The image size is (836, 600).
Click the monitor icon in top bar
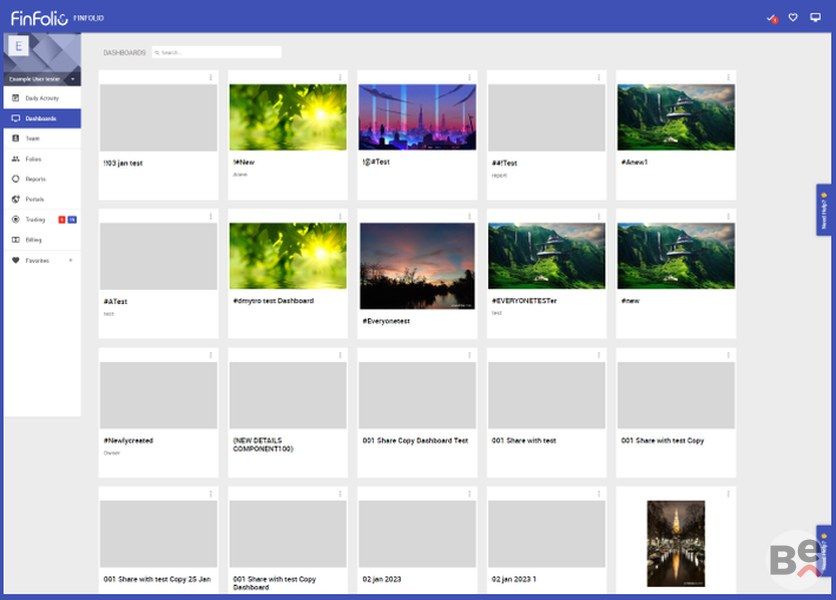pos(815,18)
